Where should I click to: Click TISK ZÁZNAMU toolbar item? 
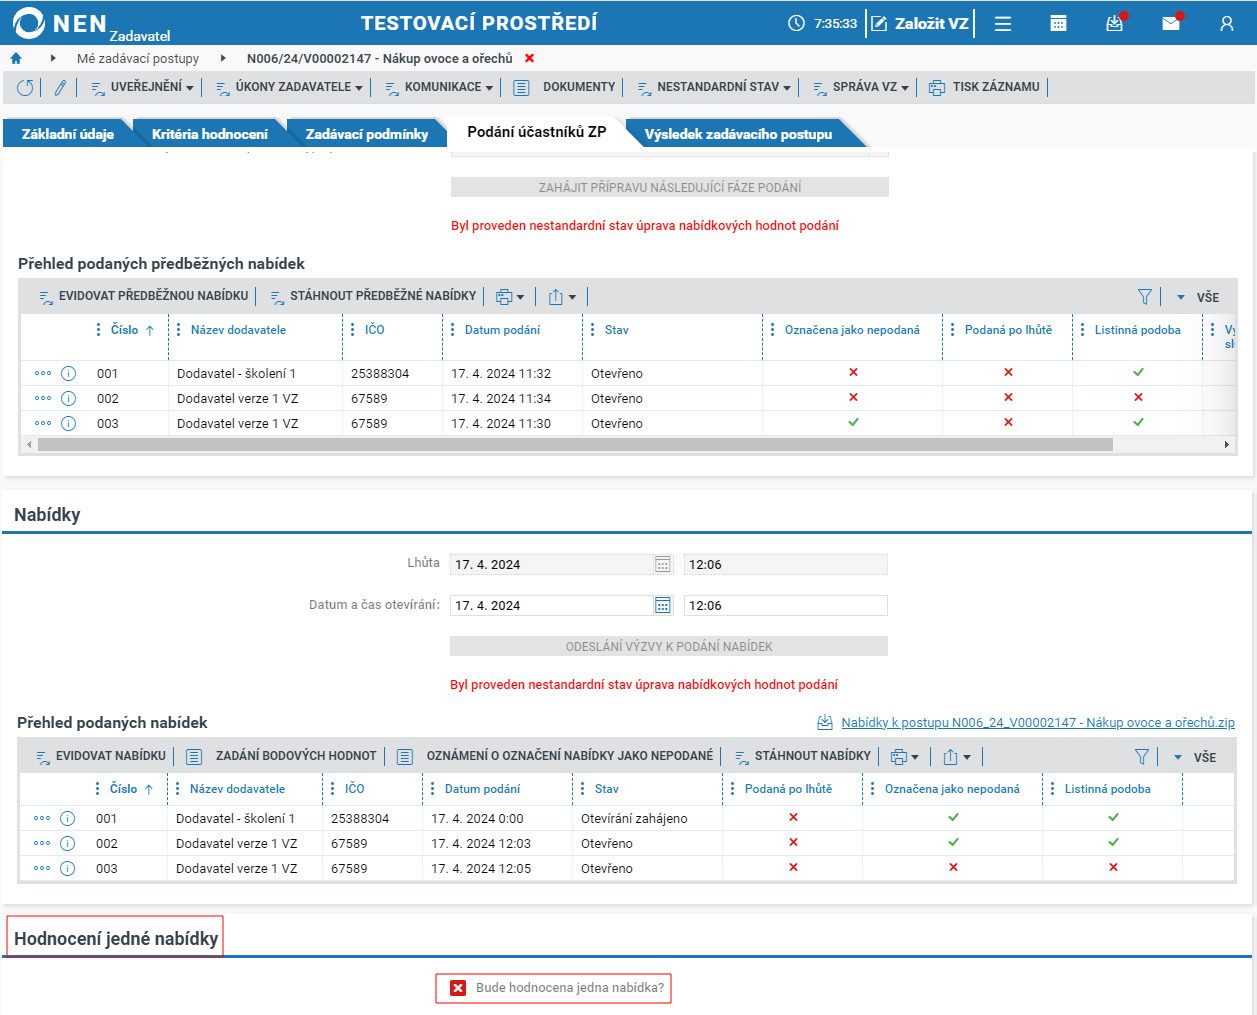[985, 87]
